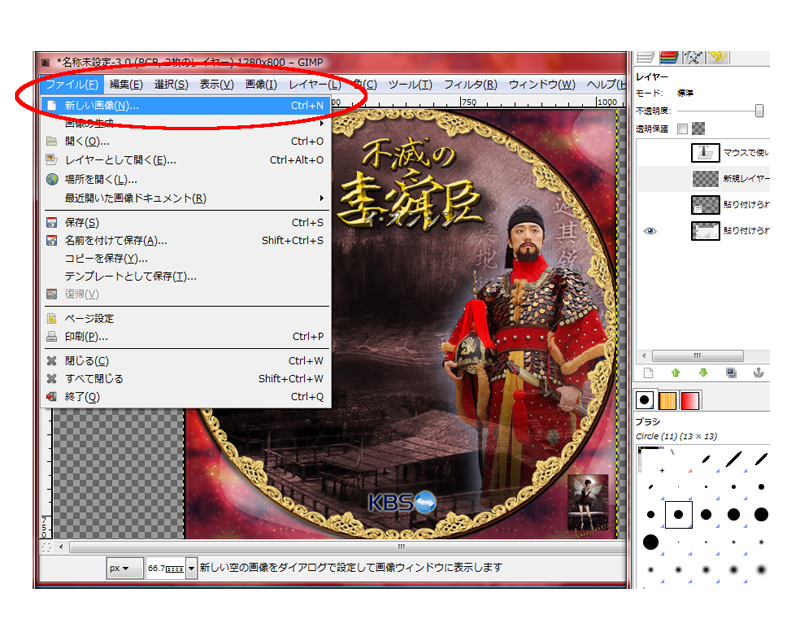Open the orange Patterns tab
800x619 pixels.
coord(667,401)
